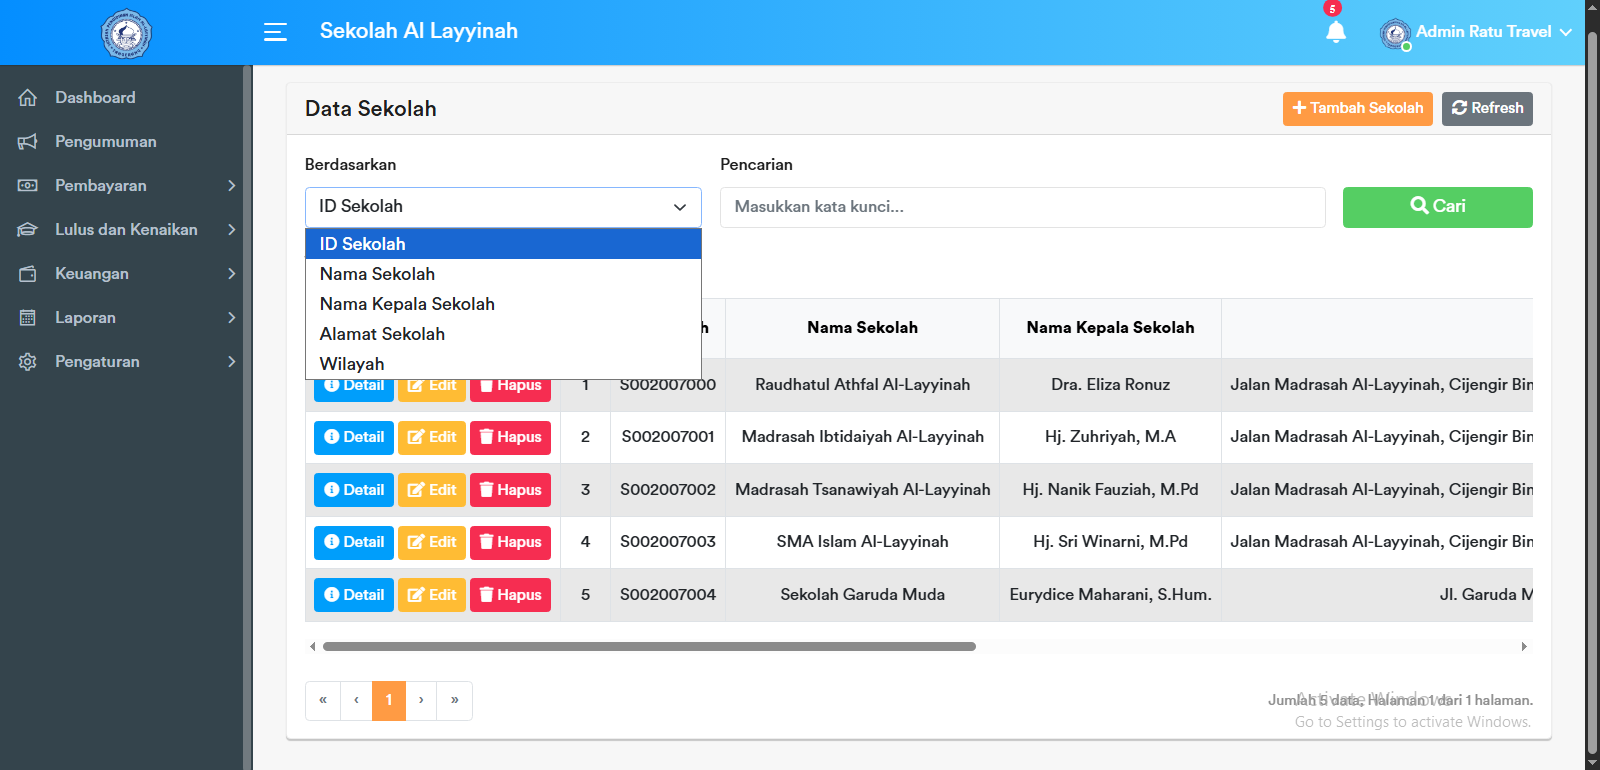1600x770 pixels.
Task: Open Dashboard from the sidebar
Action: (95, 97)
